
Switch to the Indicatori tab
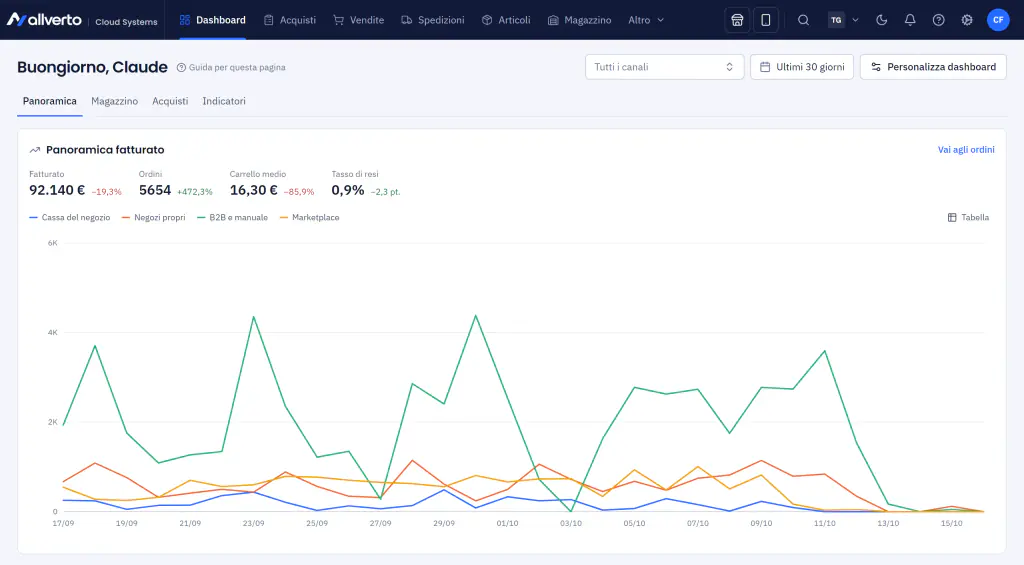pyautogui.click(x=224, y=101)
